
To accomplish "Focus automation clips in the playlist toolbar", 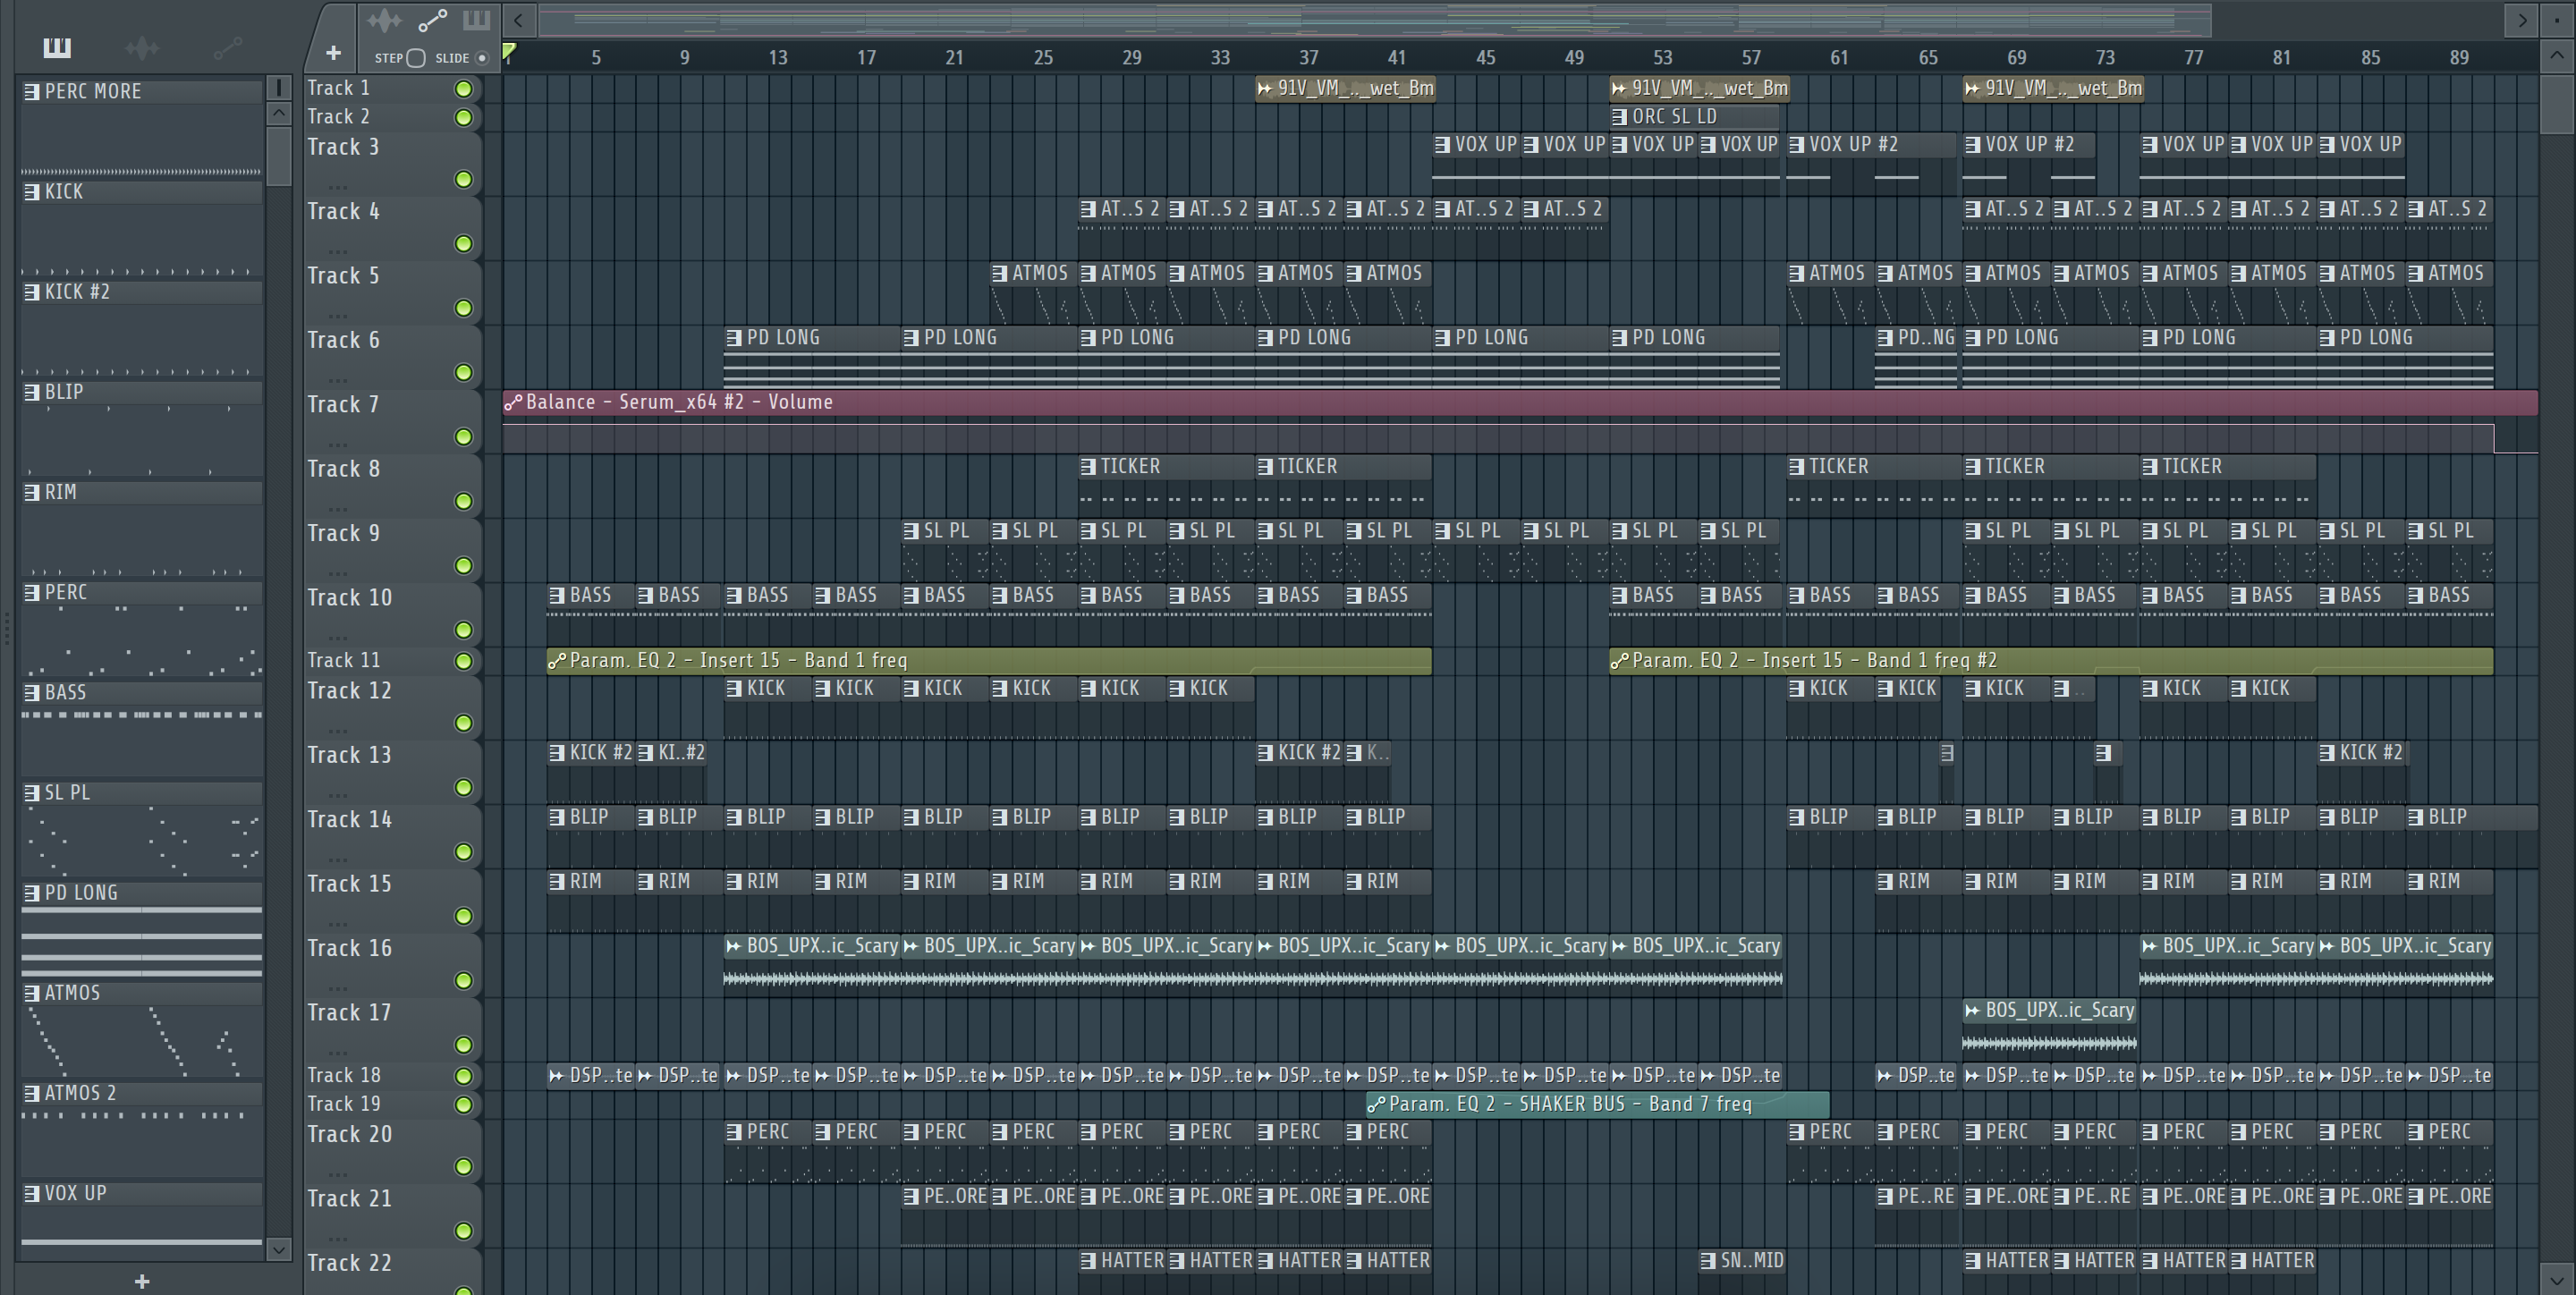I will click(x=432, y=20).
